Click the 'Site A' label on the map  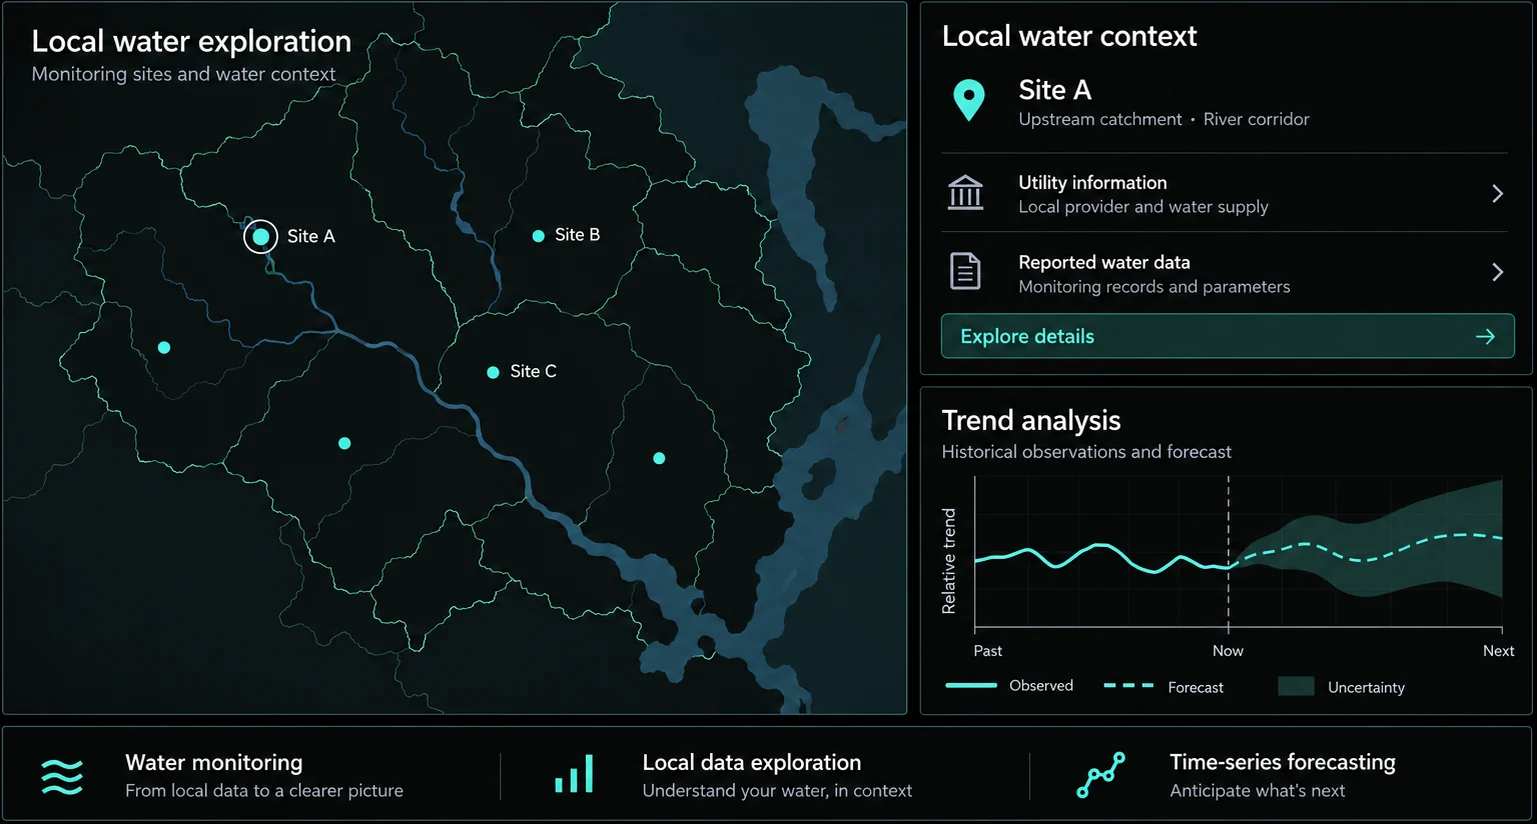click(311, 237)
